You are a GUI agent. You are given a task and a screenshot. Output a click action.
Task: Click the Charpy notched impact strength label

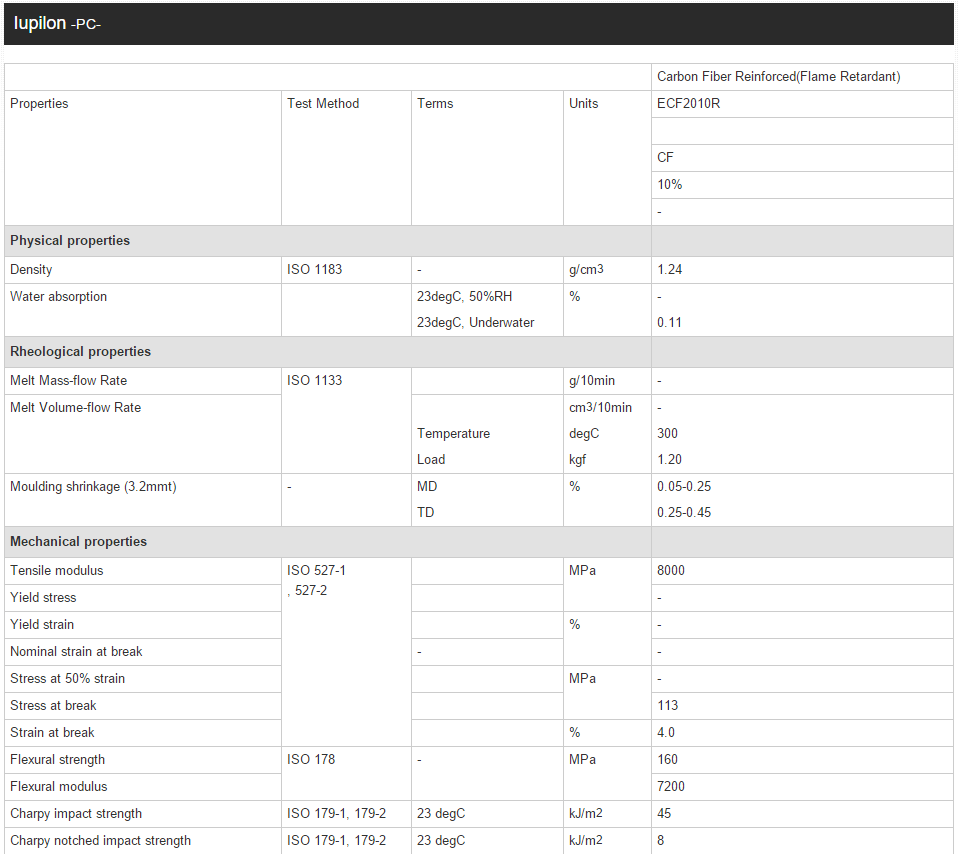point(100,840)
